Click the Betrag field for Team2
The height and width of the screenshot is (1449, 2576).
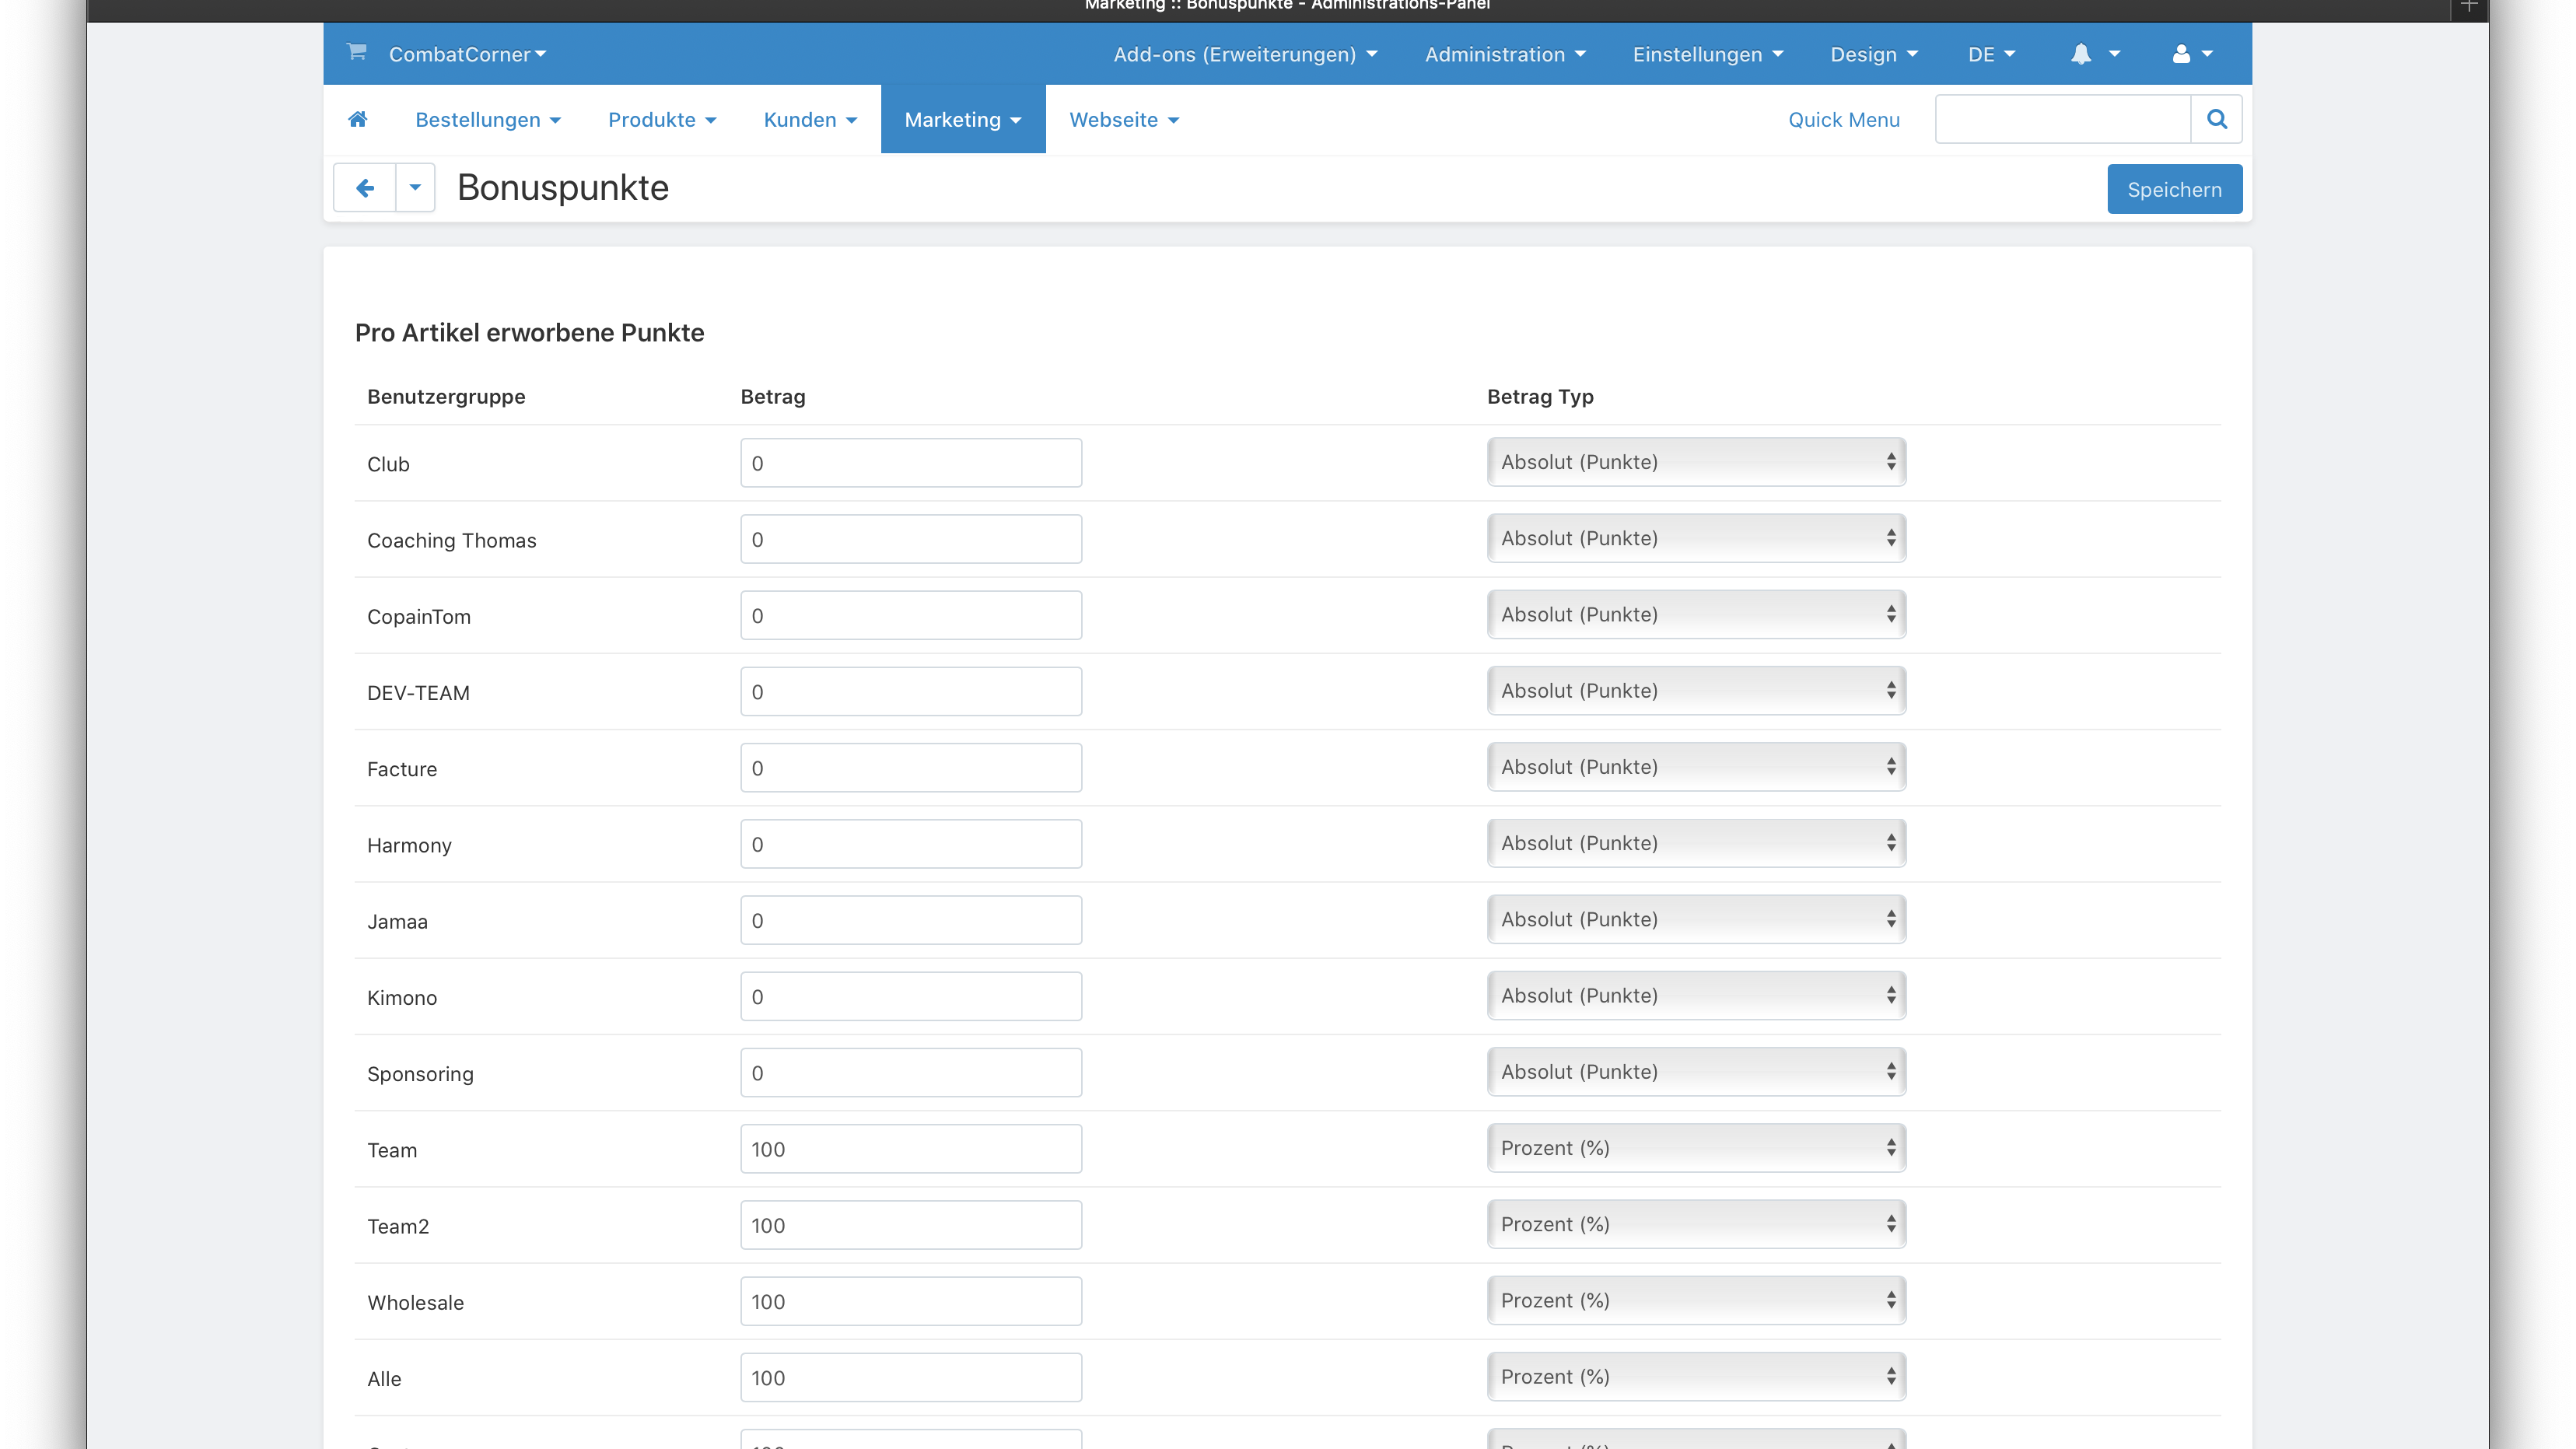911,1225
